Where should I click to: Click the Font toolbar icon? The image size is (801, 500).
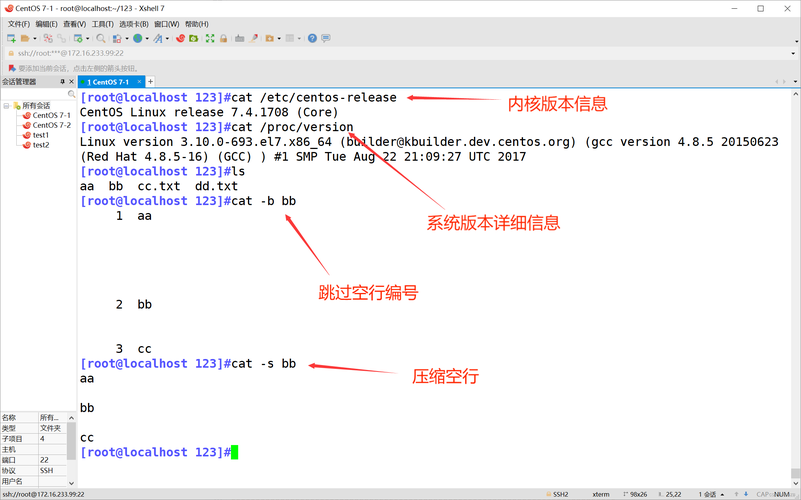click(158, 38)
